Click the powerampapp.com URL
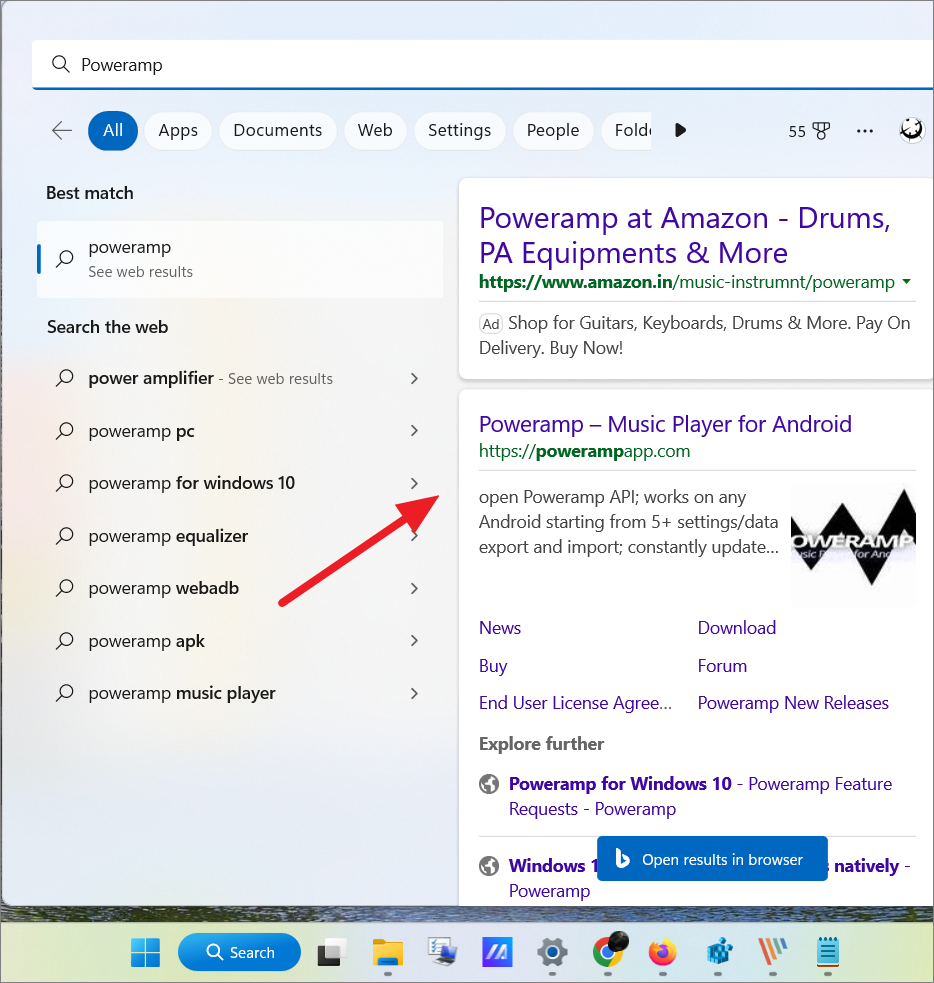This screenshot has width=934, height=983. pos(584,451)
